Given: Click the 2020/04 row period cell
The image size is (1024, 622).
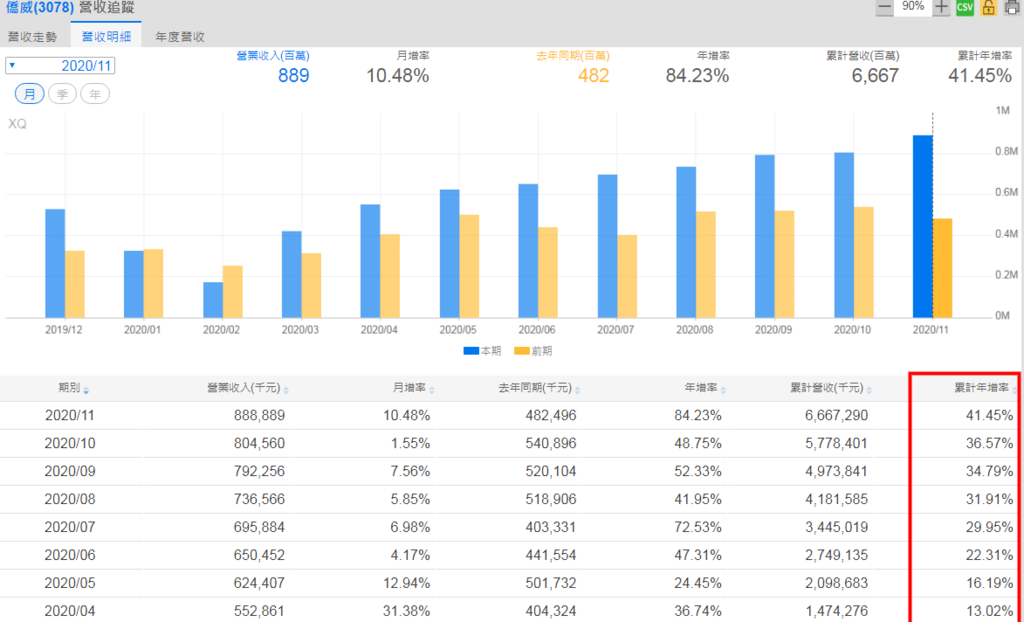Looking at the screenshot, I should pos(70,612).
